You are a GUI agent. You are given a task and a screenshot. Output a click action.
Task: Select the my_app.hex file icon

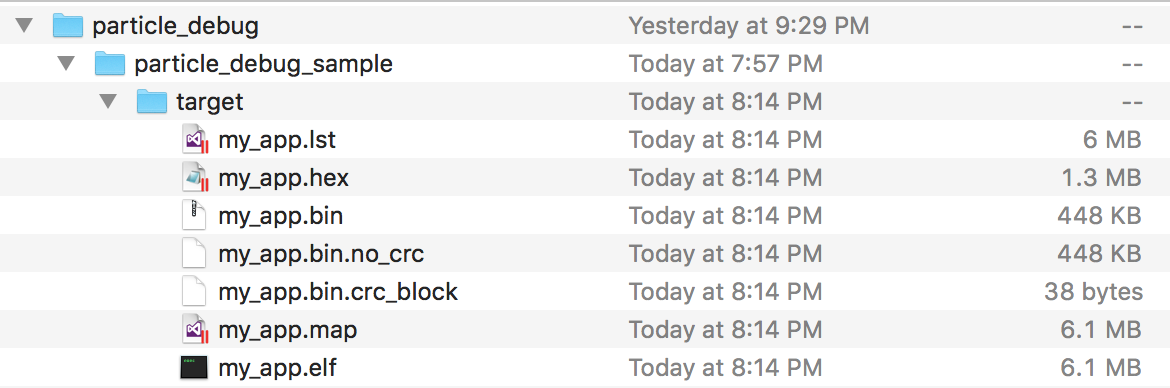point(194,178)
